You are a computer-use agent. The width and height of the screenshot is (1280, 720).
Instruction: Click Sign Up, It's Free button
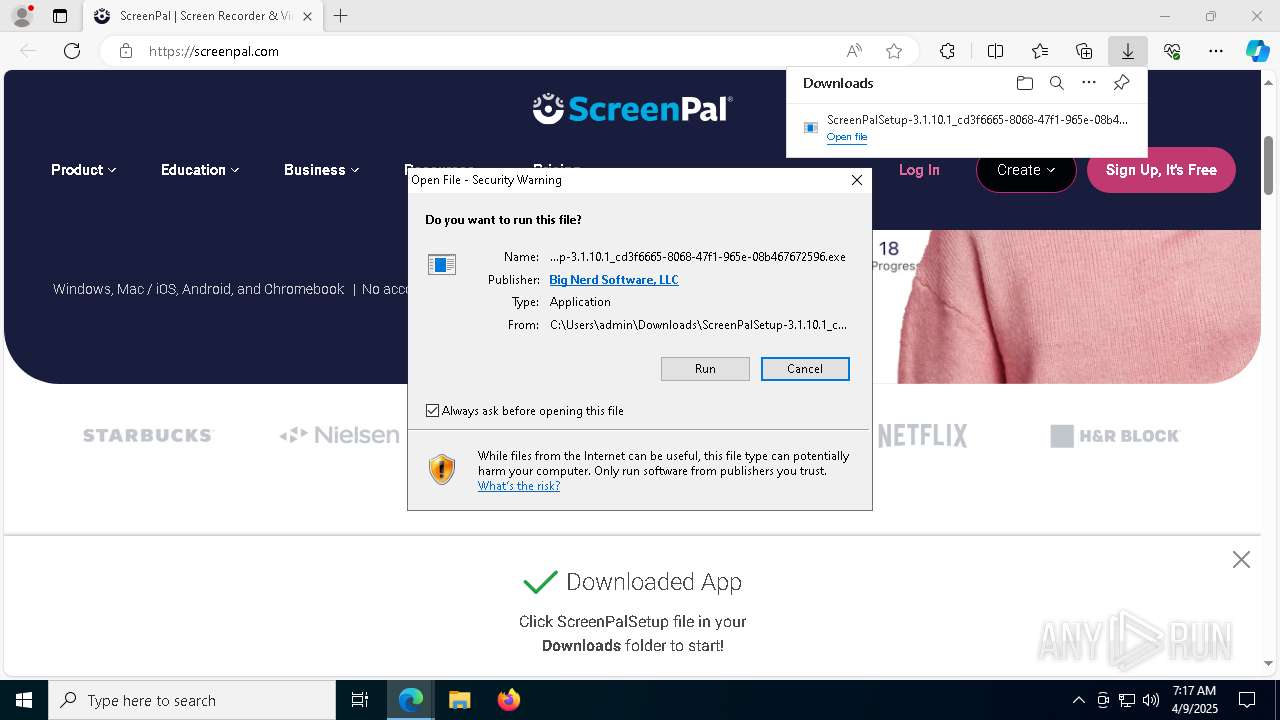(1161, 170)
